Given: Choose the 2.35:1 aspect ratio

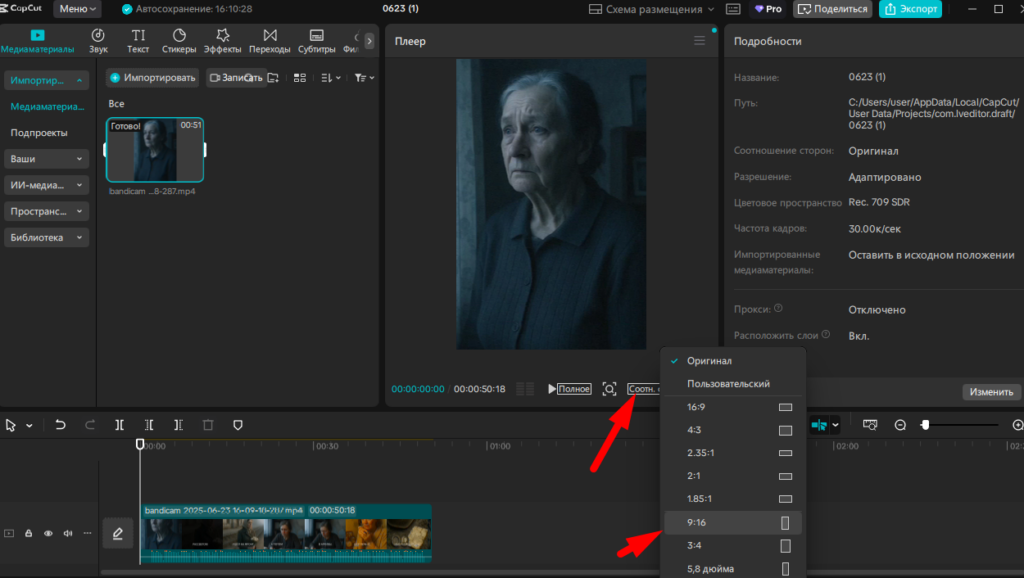Looking at the screenshot, I should (x=733, y=453).
